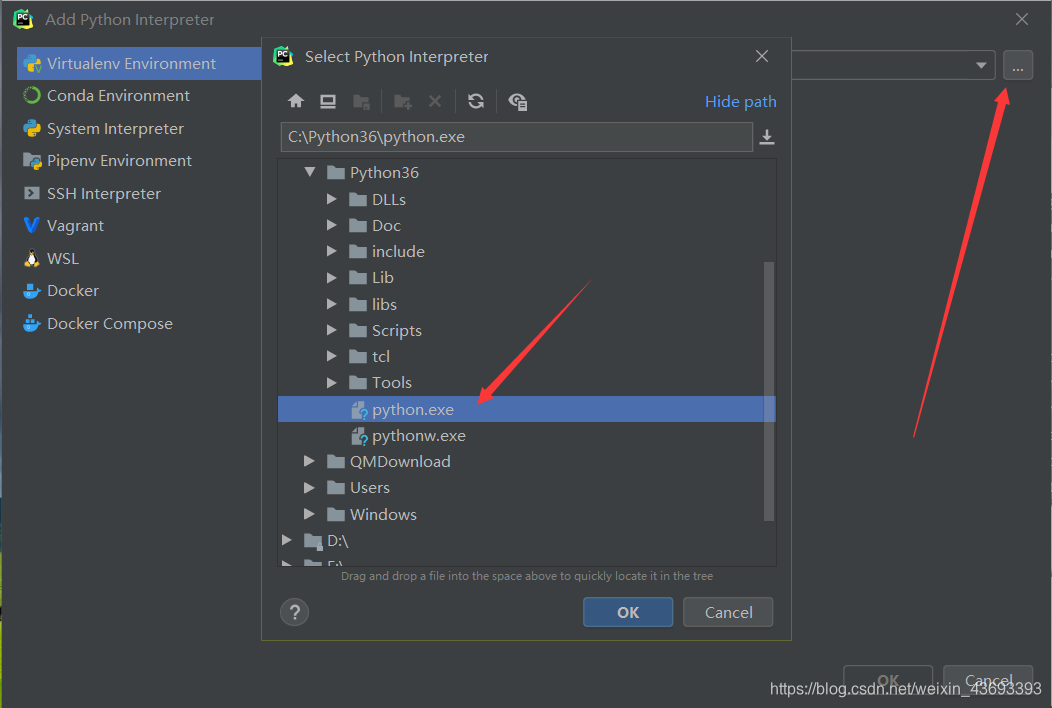Expand the Scripts folder

tap(331, 330)
